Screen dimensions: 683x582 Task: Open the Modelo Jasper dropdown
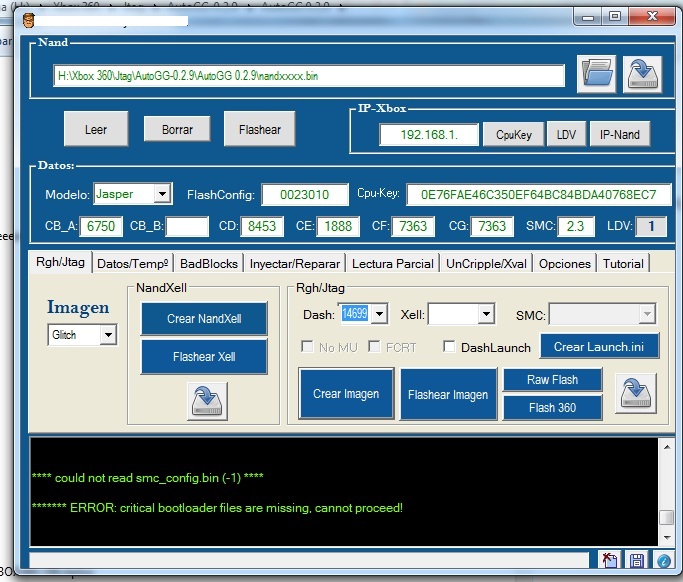click(162, 194)
